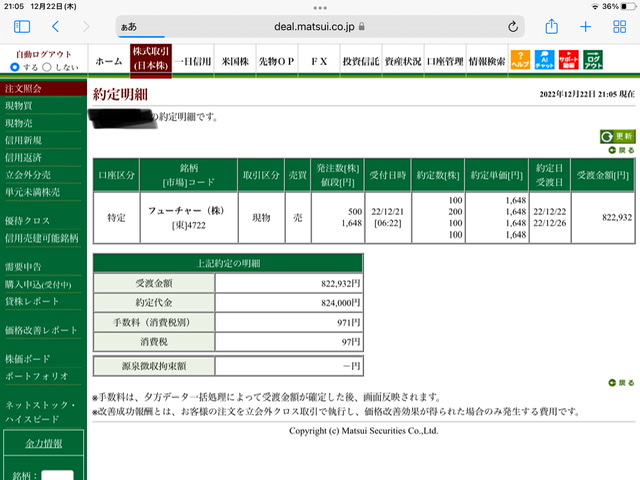Go back with Safari back arrow
Viewport: 640px width, 480px height.
(x=56, y=27)
